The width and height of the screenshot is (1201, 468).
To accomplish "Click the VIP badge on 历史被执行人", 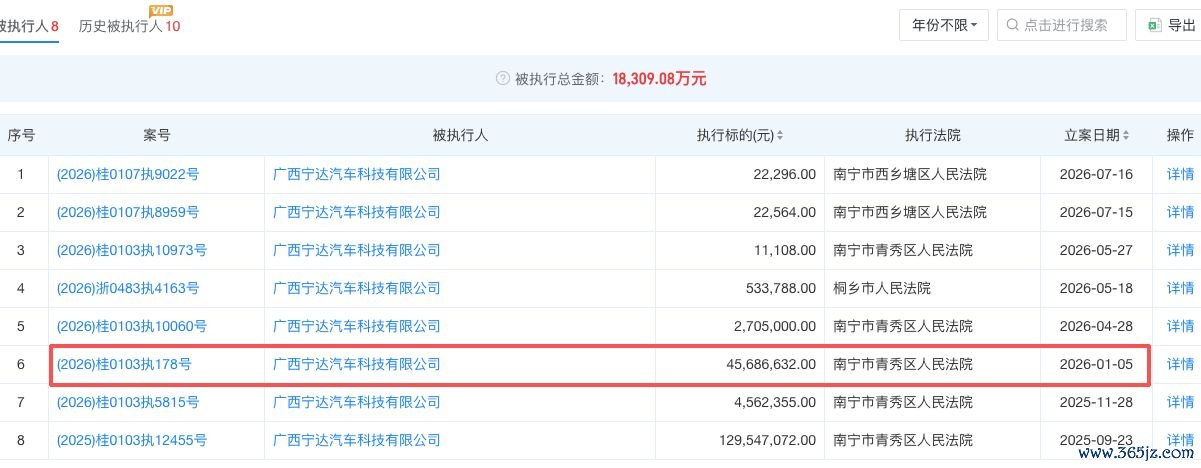I will coord(160,10).
